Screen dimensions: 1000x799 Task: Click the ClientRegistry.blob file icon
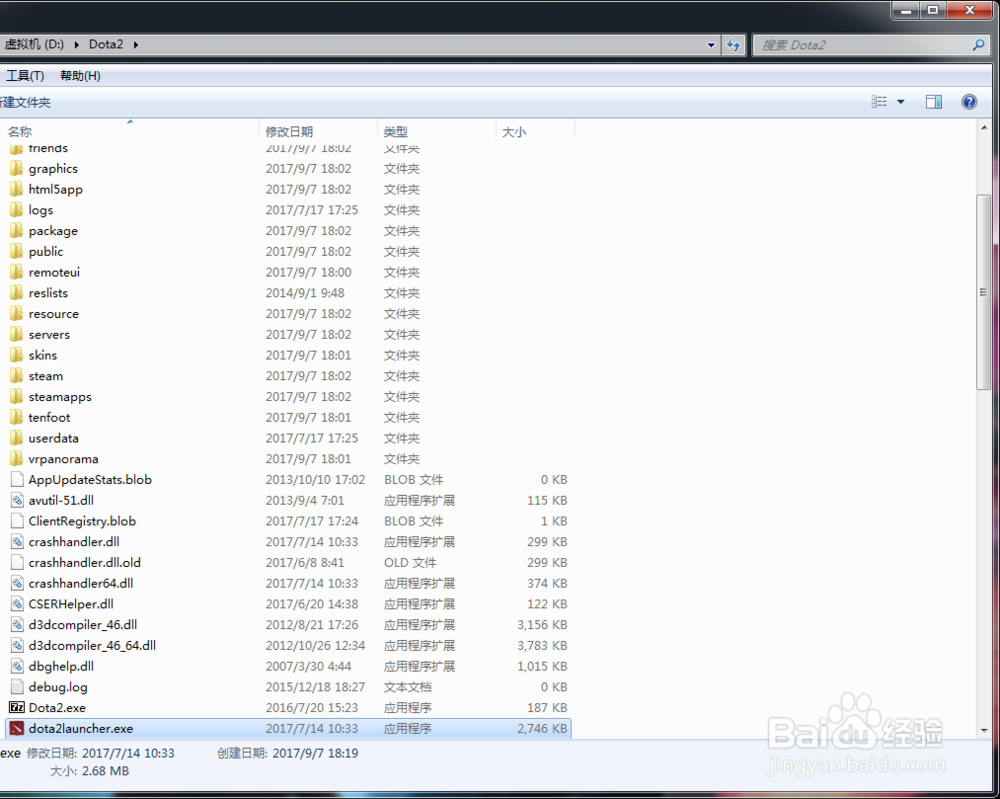17,521
